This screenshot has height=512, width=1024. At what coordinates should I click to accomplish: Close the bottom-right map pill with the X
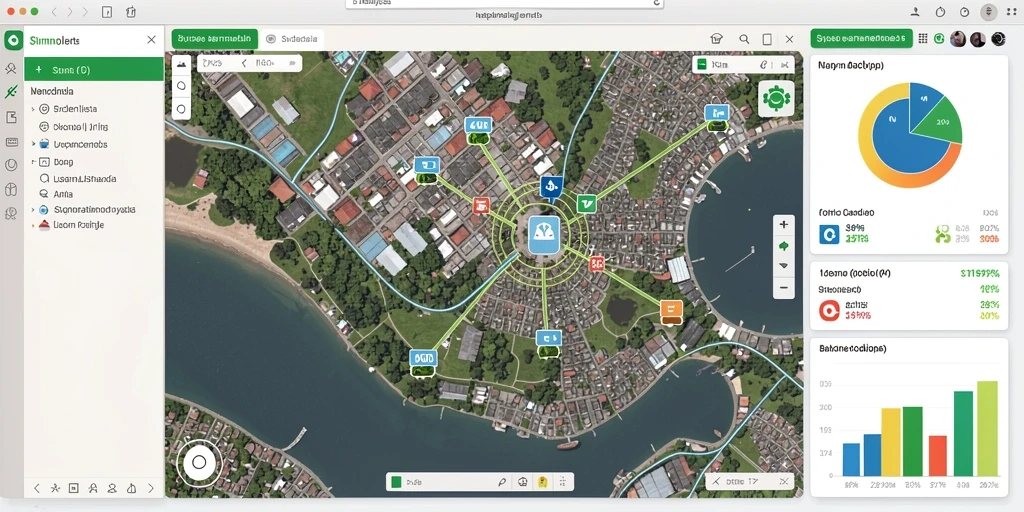(x=786, y=482)
